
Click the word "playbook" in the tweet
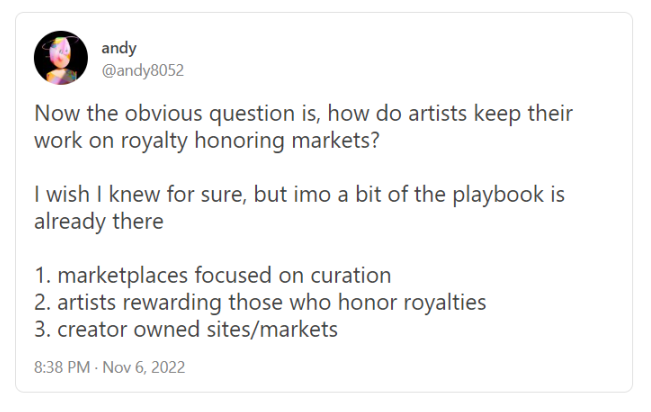pos(498,195)
